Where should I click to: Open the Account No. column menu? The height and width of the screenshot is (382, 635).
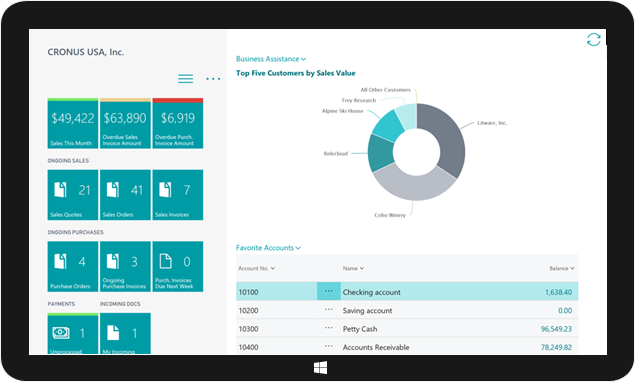256,268
